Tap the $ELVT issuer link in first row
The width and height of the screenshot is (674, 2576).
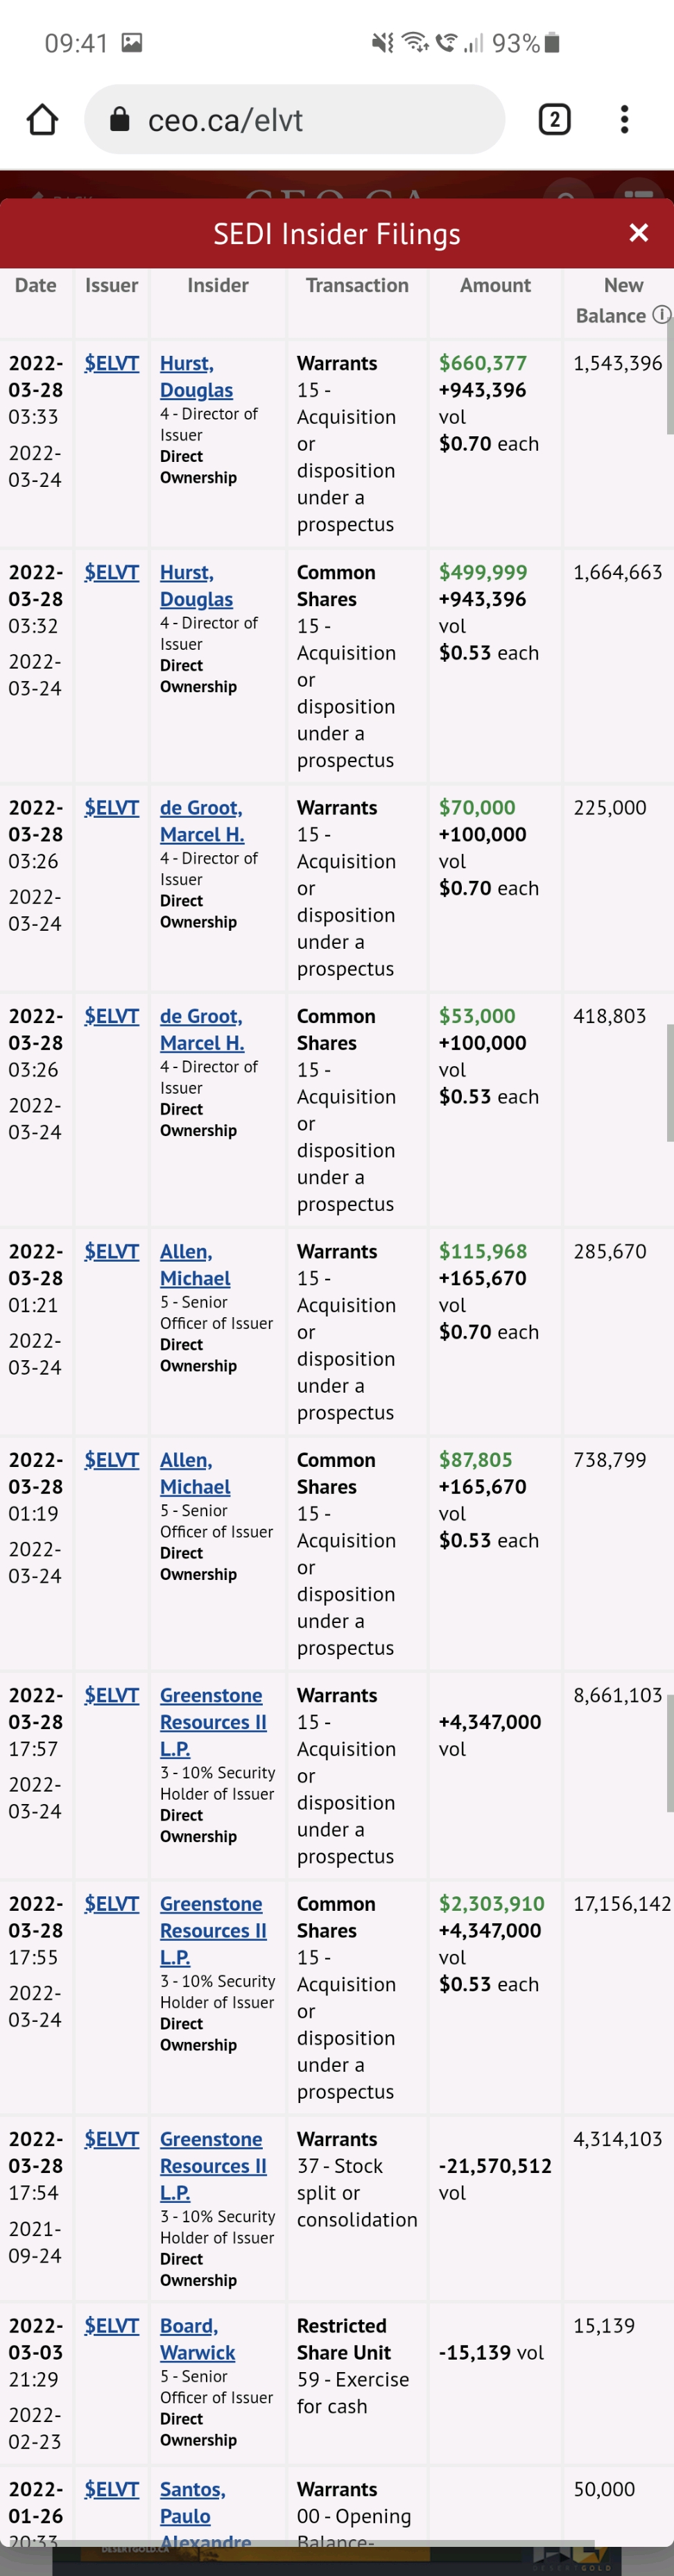click(111, 363)
